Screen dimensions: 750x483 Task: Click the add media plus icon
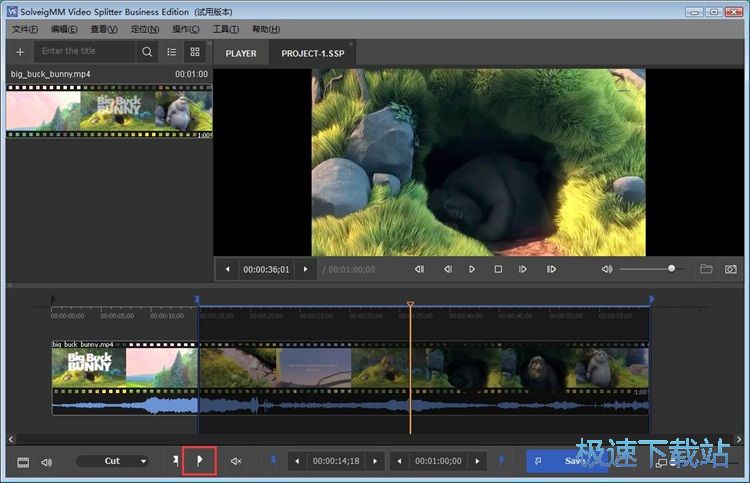[20, 52]
